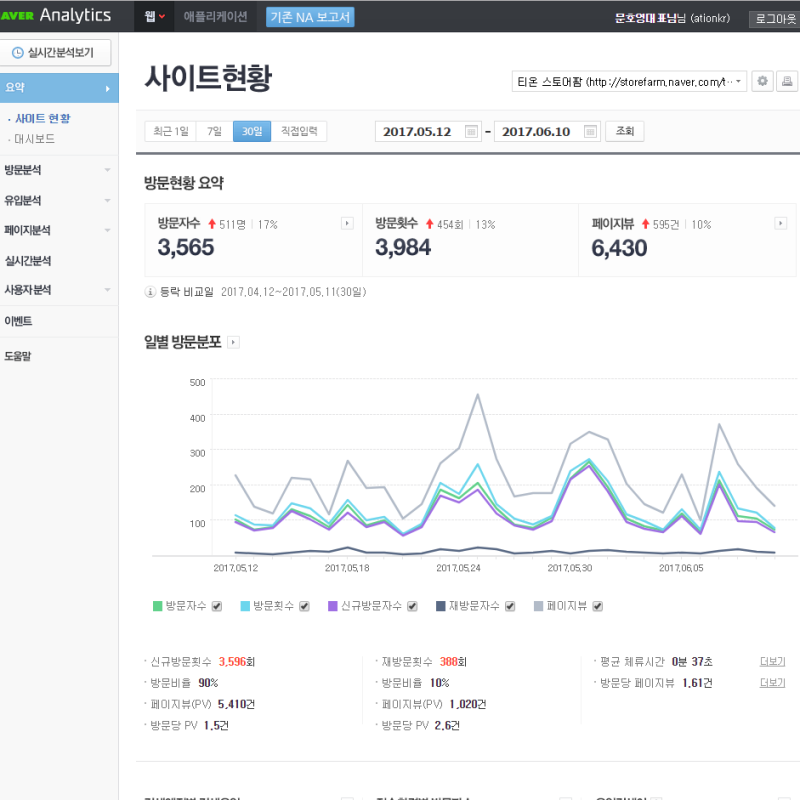The height and width of the screenshot is (800, 800).
Task: Uncheck the 방문횟수 series checkbox
Action: coord(305,606)
